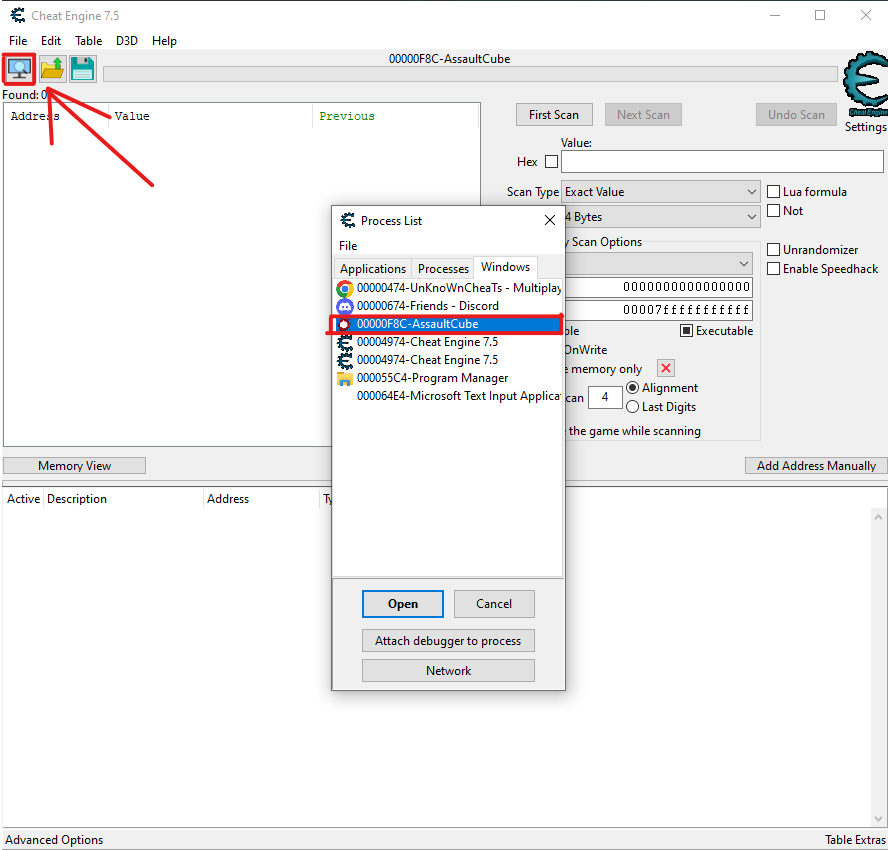Click the First Scan button
Viewport: 888px width, 850px height.
pyautogui.click(x=554, y=114)
